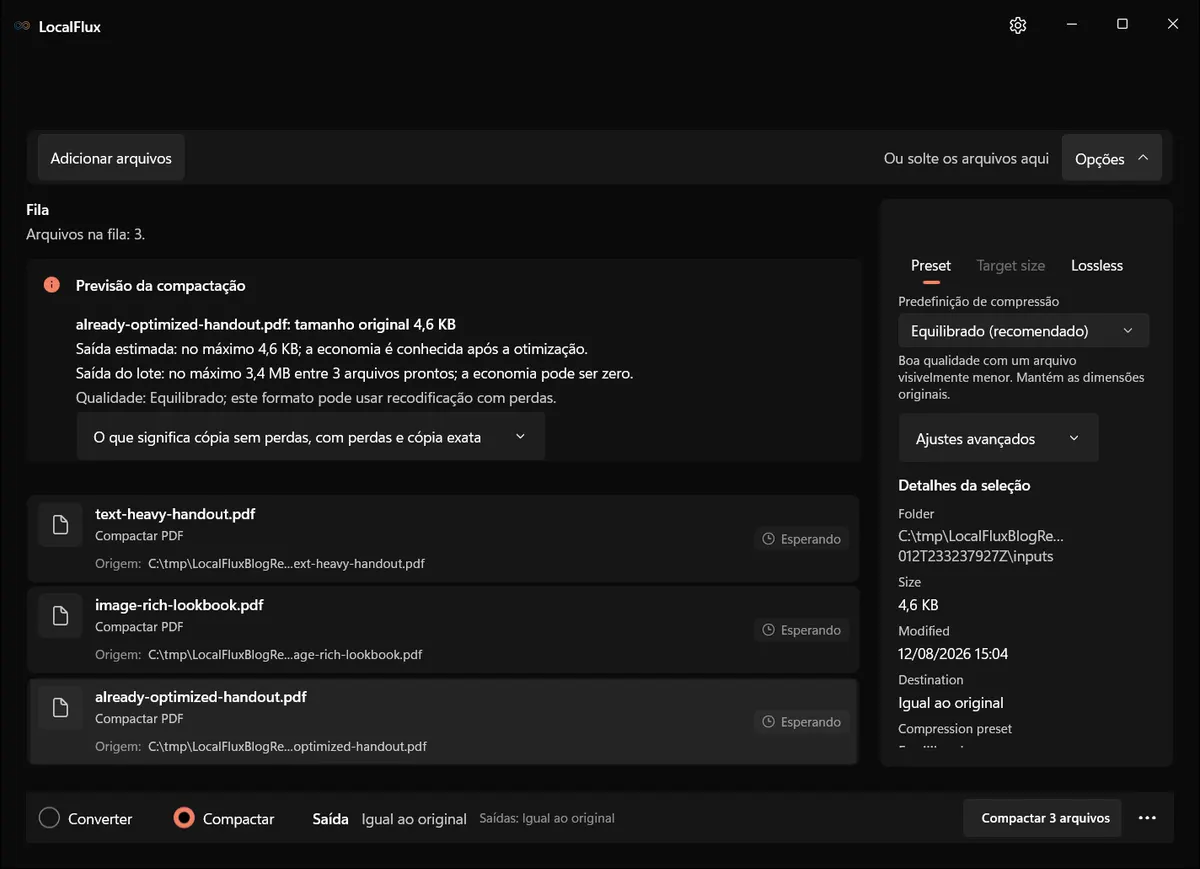The width and height of the screenshot is (1200, 869).
Task: Open the settings gear icon
Action: click(1018, 25)
